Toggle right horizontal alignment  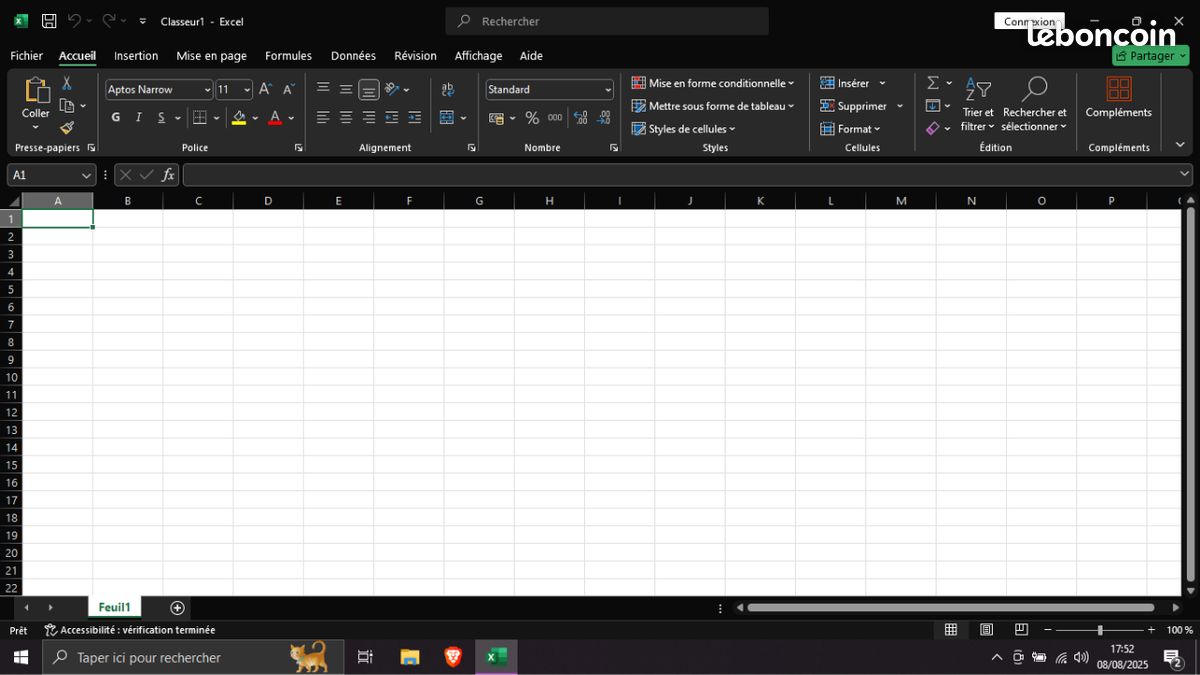[x=369, y=118]
